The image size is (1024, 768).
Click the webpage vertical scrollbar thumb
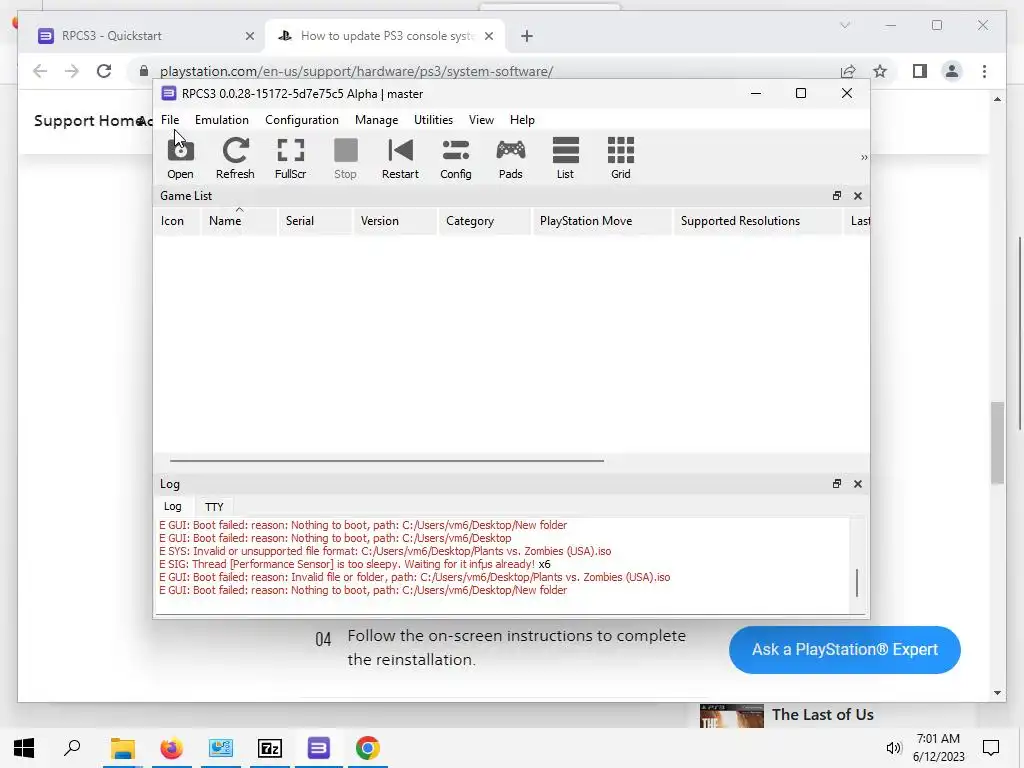click(x=997, y=443)
